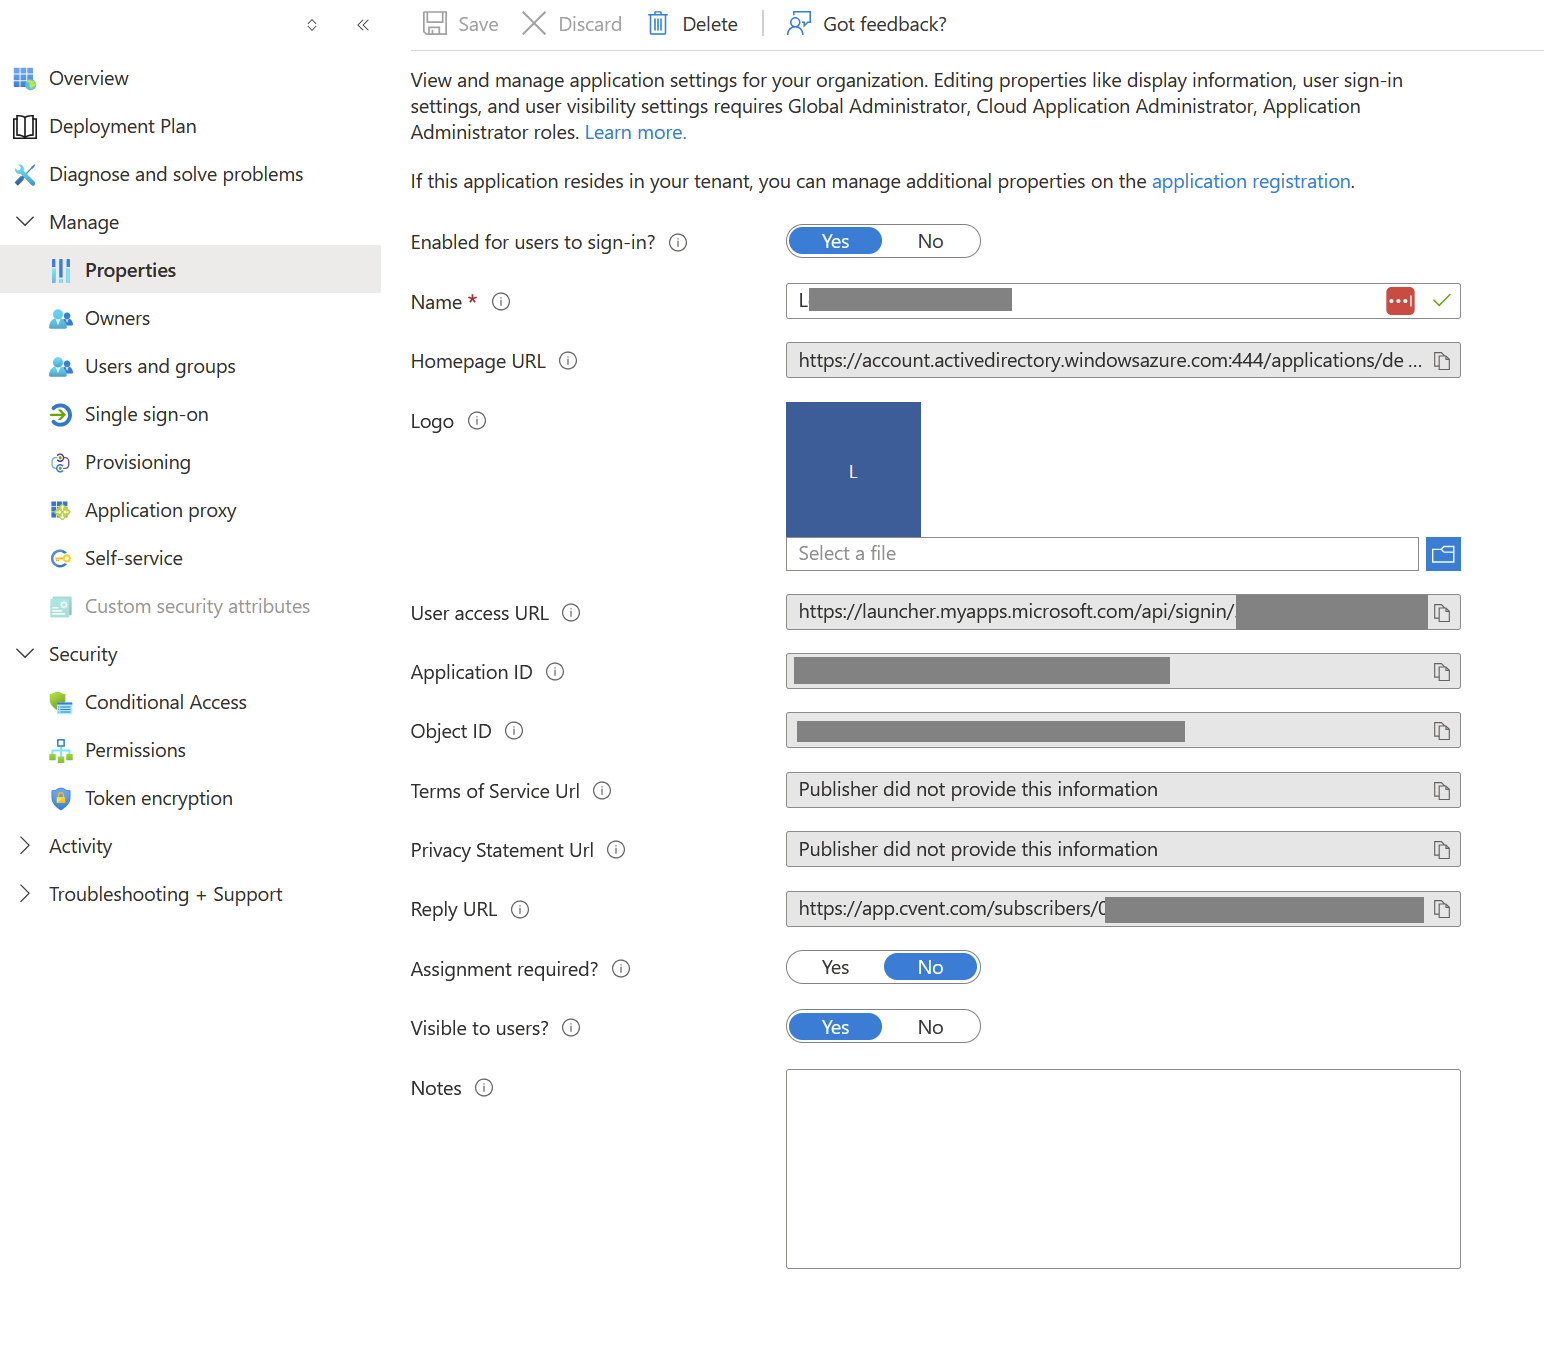
Task: Show info tooltip for Homepage URL
Action: point(568,361)
